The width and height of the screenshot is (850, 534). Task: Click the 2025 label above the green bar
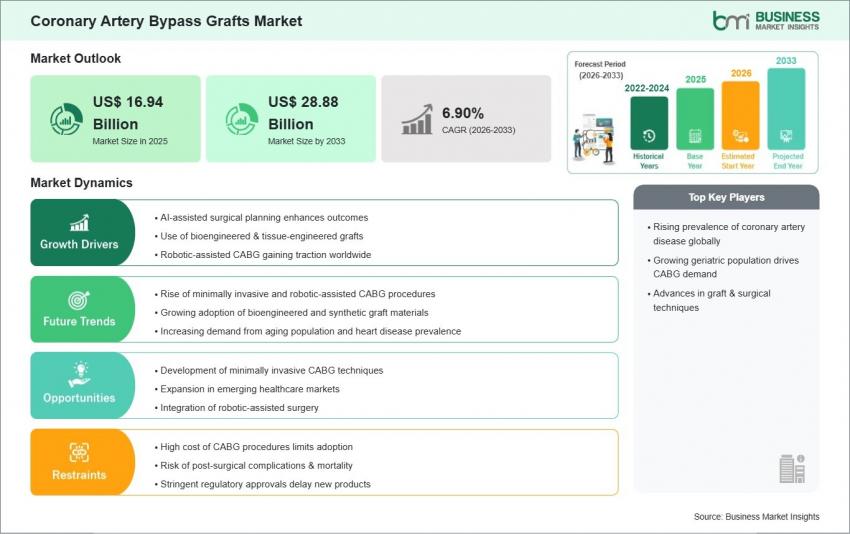tap(696, 80)
